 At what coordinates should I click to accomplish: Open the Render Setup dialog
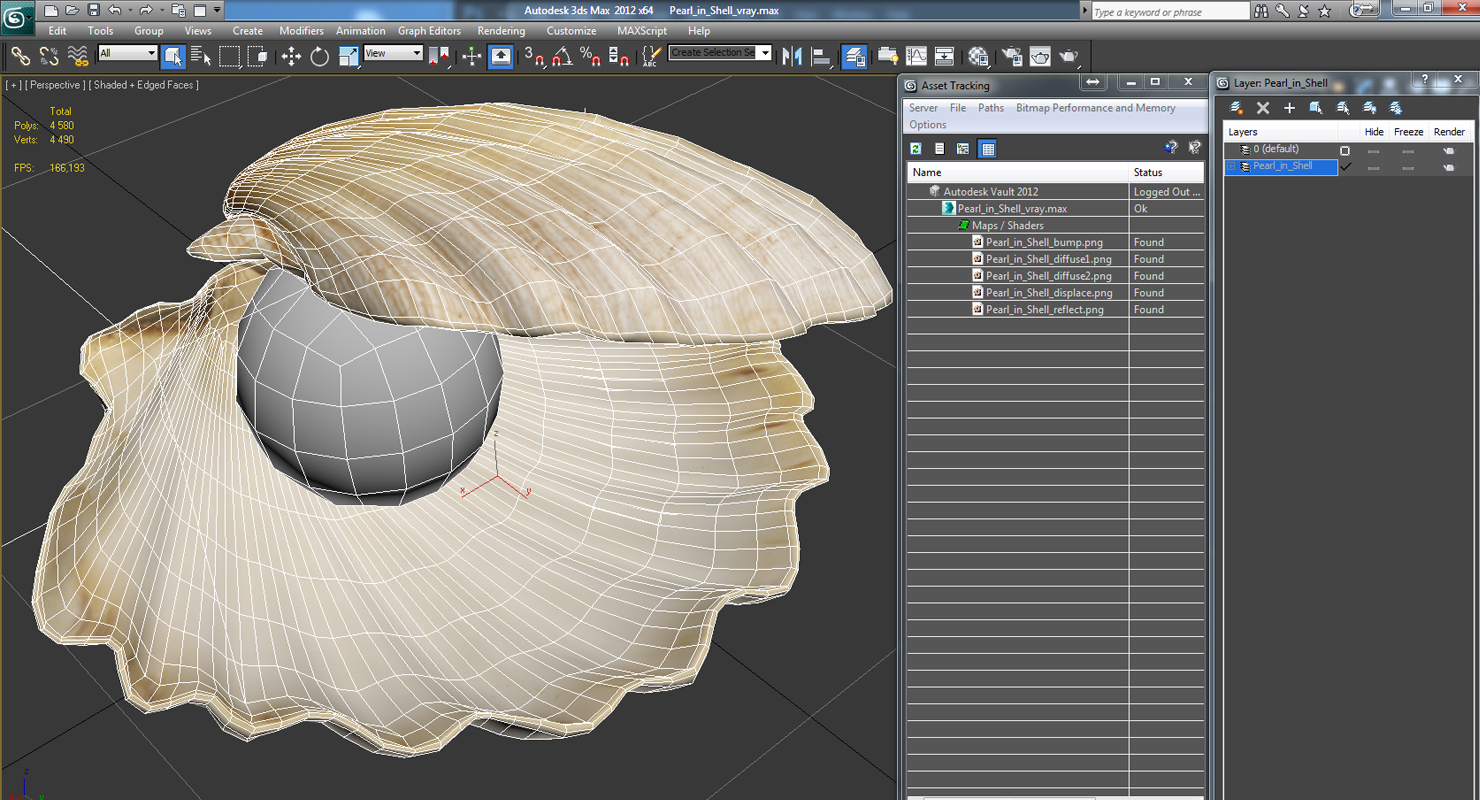[1013, 56]
